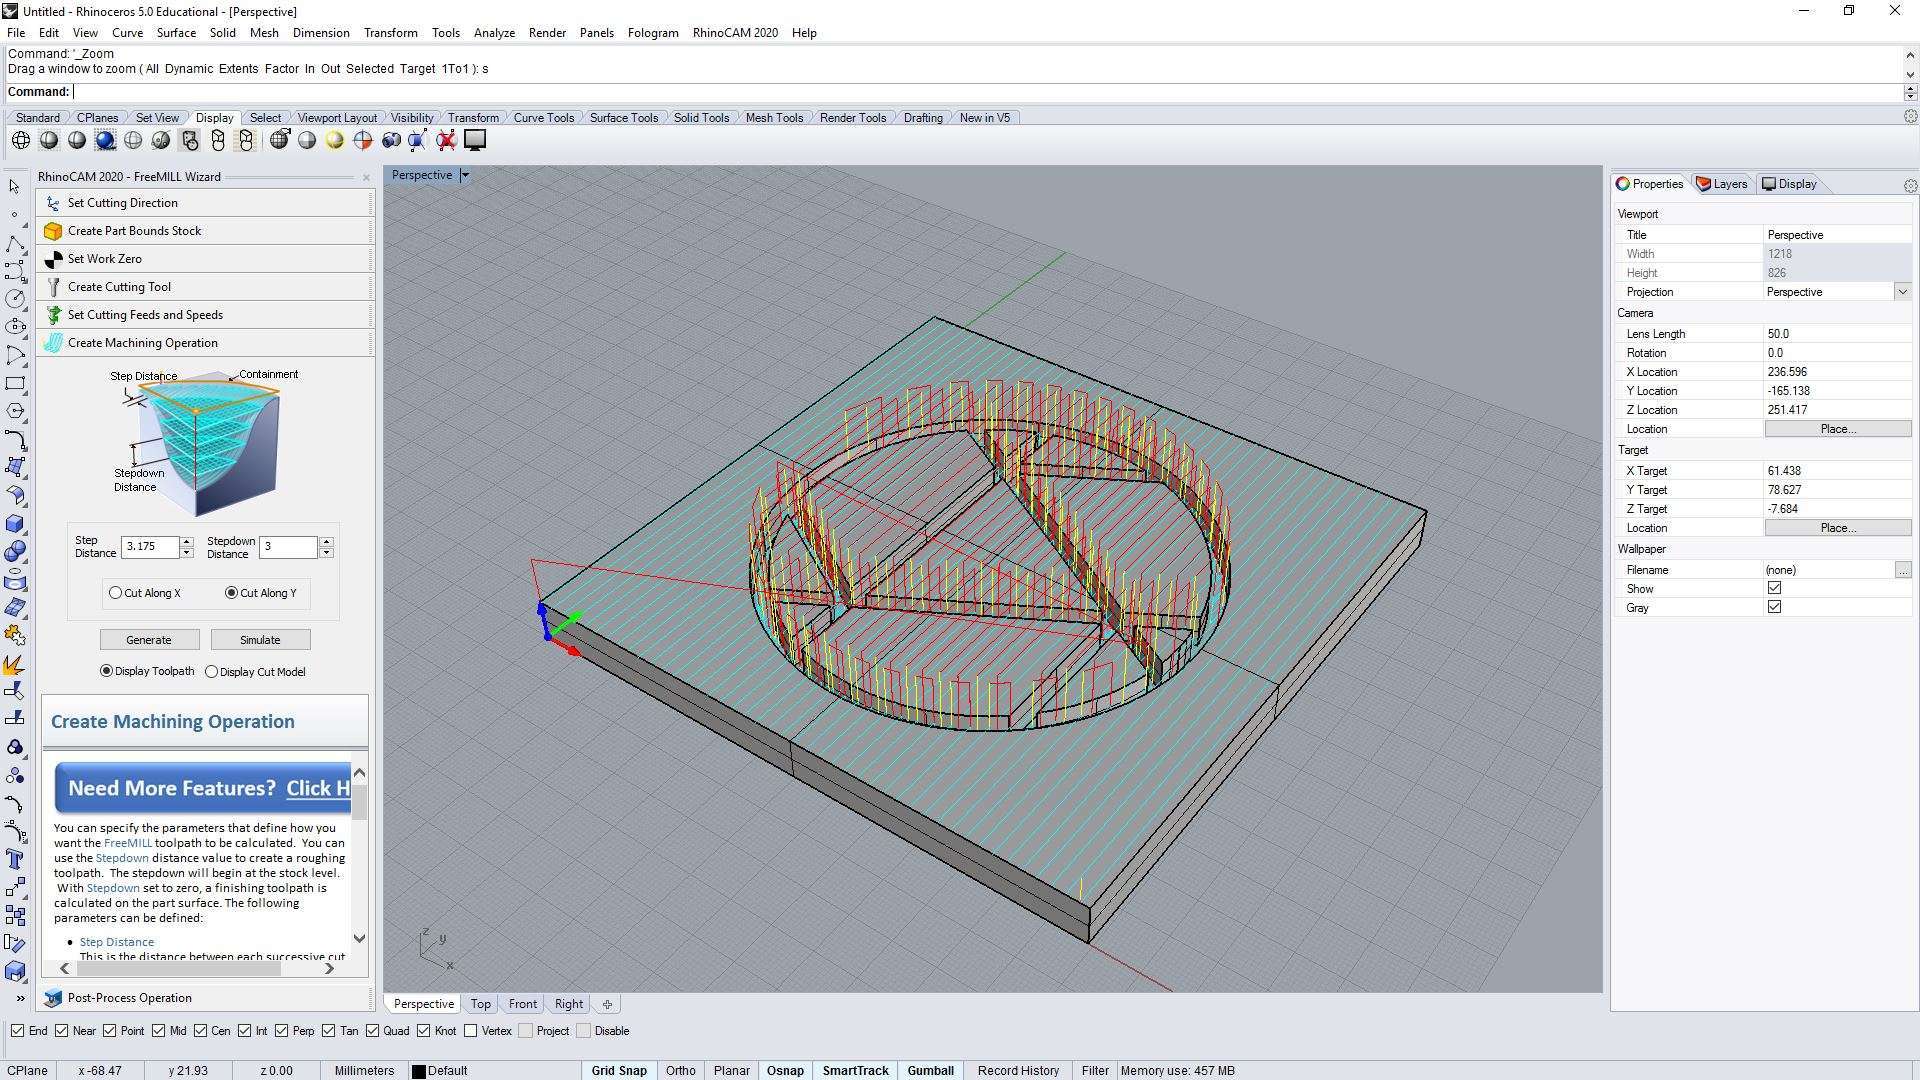Screen dimensions: 1920x1080
Task: Click the Post-Process Operation icon
Action: [x=54, y=998]
